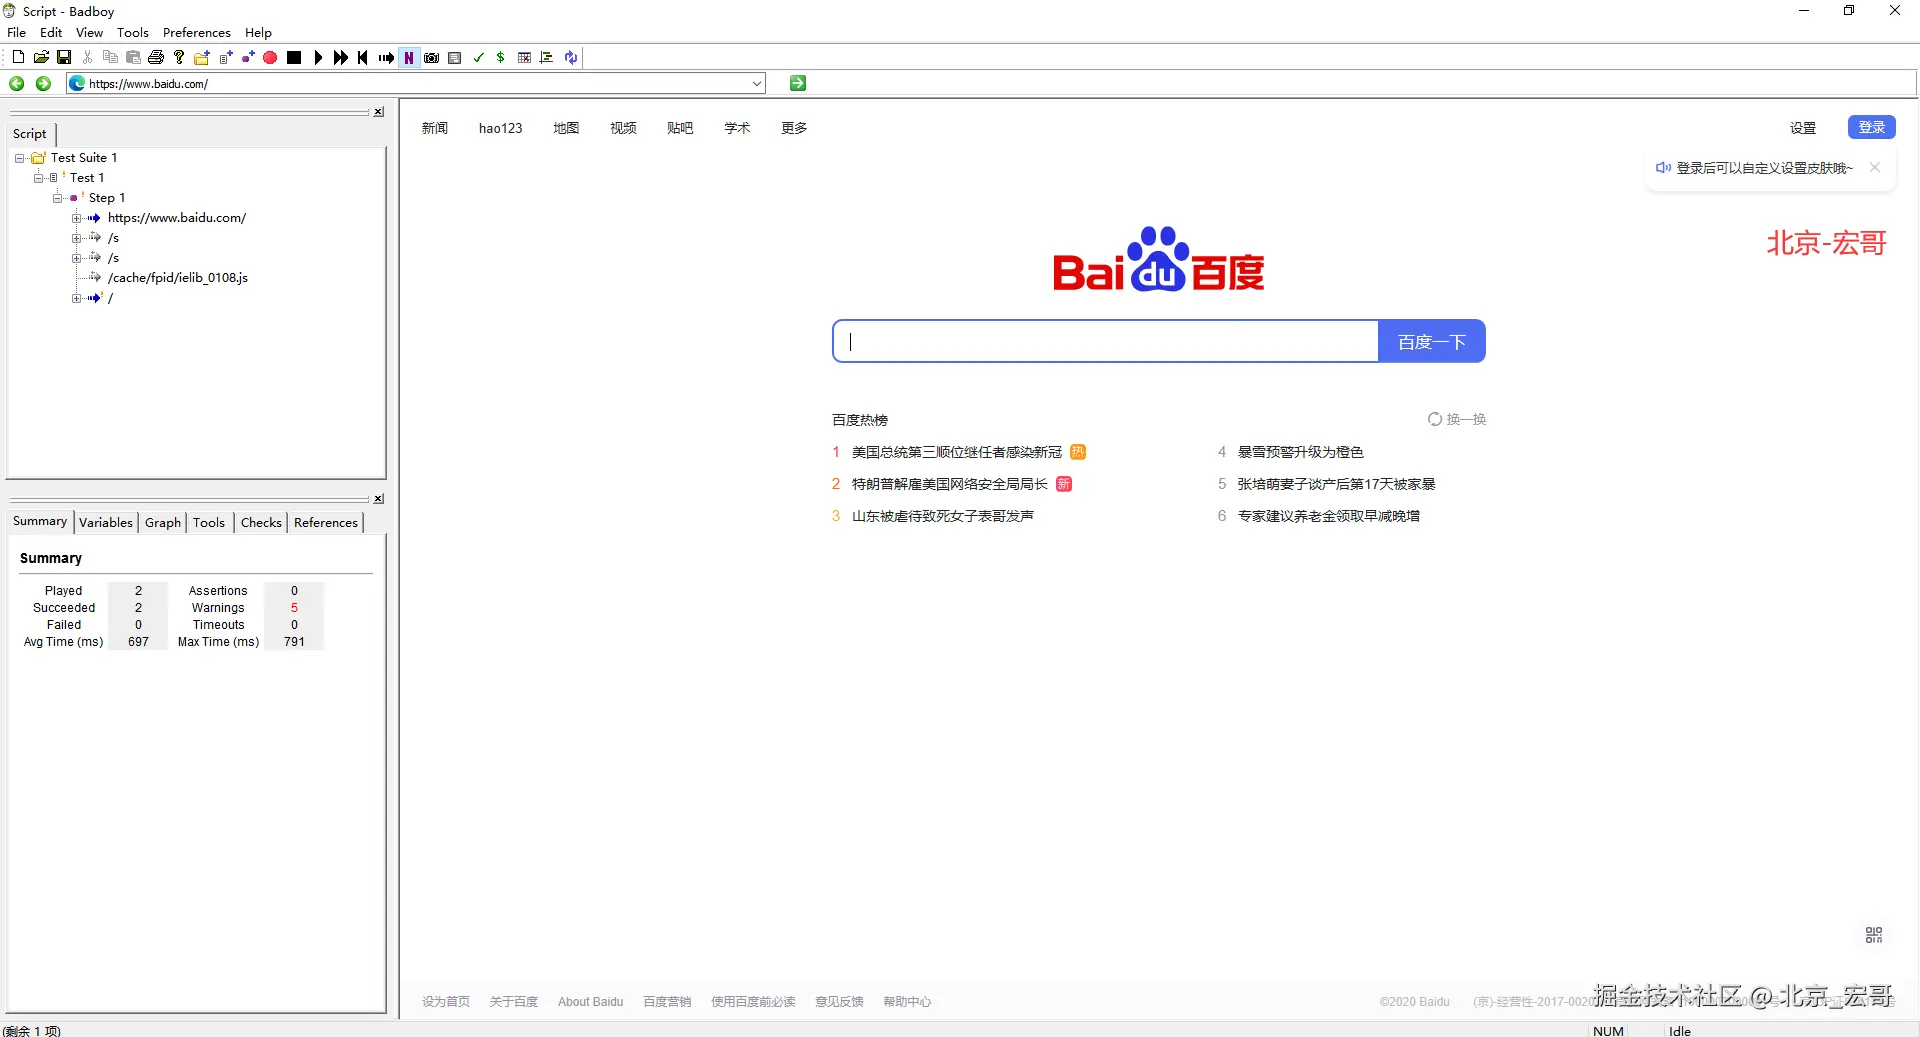
Task: Close the Summary pane
Action: coord(379,499)
